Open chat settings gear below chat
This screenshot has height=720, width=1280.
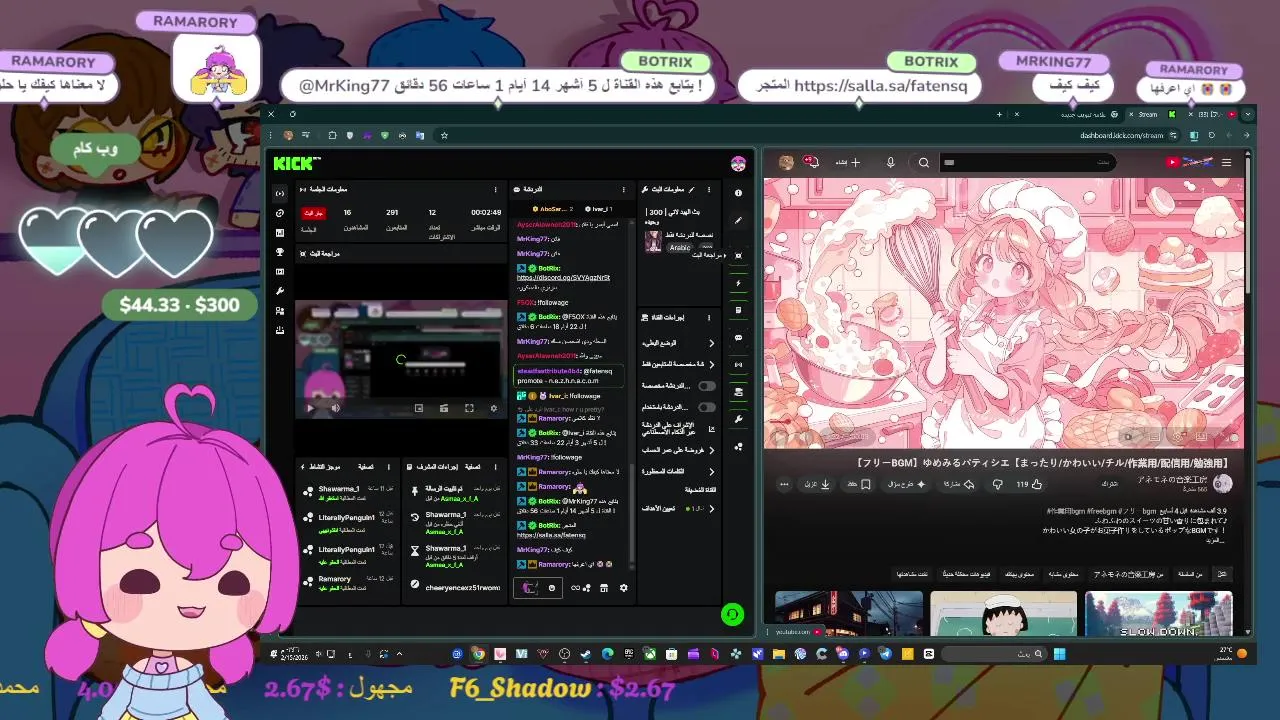point(623,588)
